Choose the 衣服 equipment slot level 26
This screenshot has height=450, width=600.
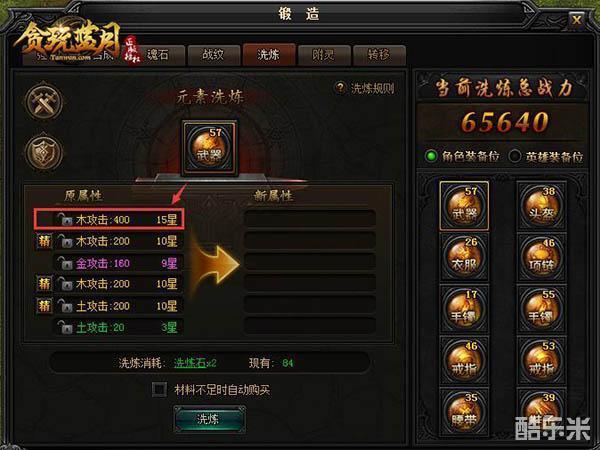464,257
